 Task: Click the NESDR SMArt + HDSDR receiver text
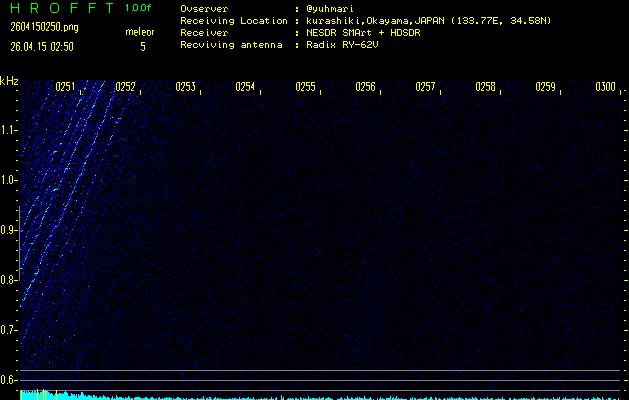362,32
